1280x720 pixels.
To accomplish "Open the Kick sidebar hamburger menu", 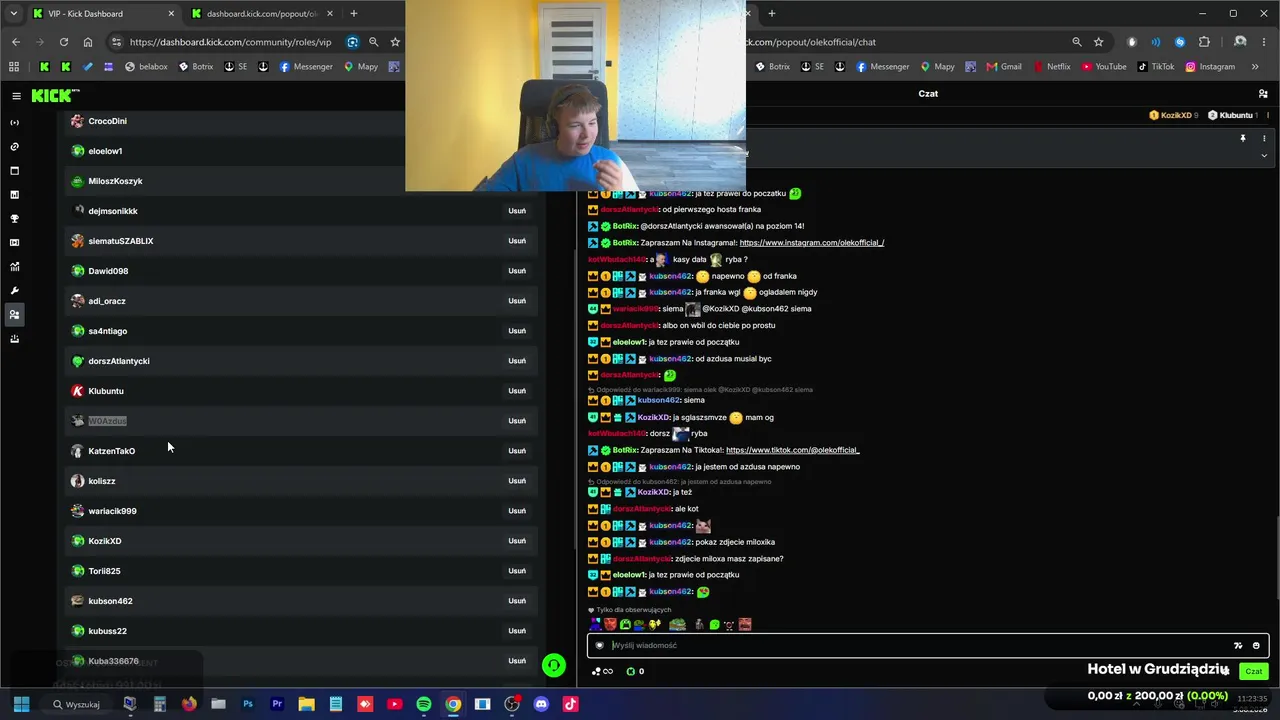I will click(x=16, y=96).
